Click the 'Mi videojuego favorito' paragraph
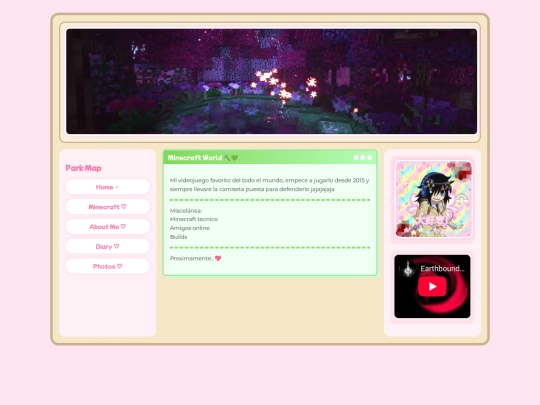This screenshot has height=405, width=540. tap(269, 185)
